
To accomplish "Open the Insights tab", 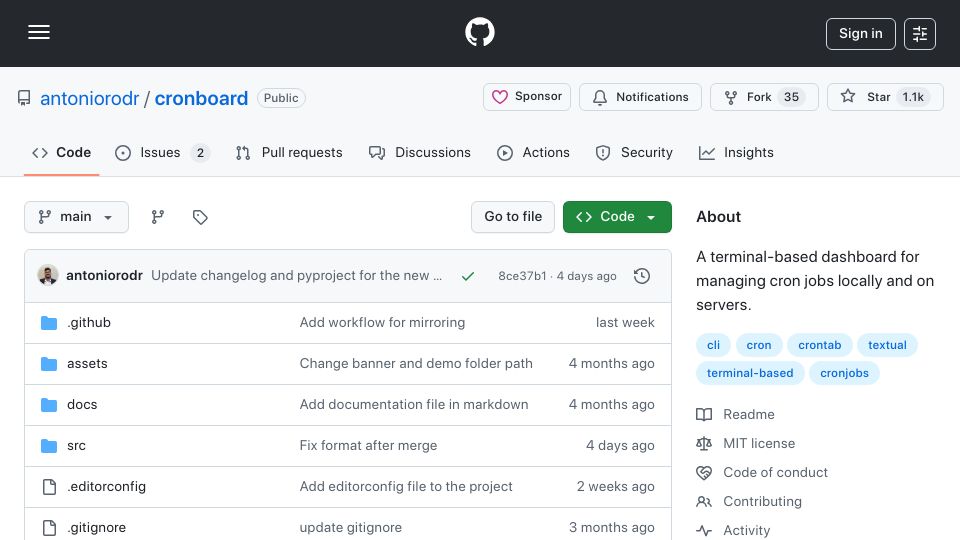I will point(736,152).
